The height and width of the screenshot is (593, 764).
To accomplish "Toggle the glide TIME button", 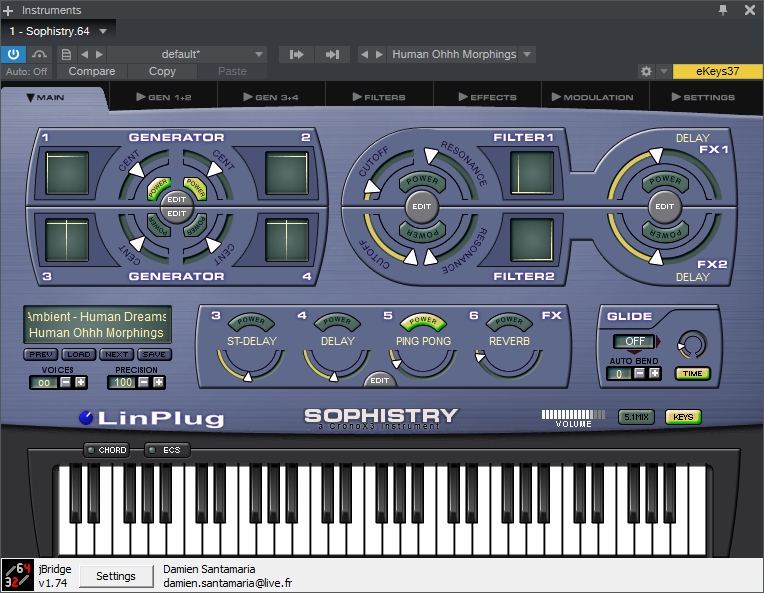I will coord(692,374).
